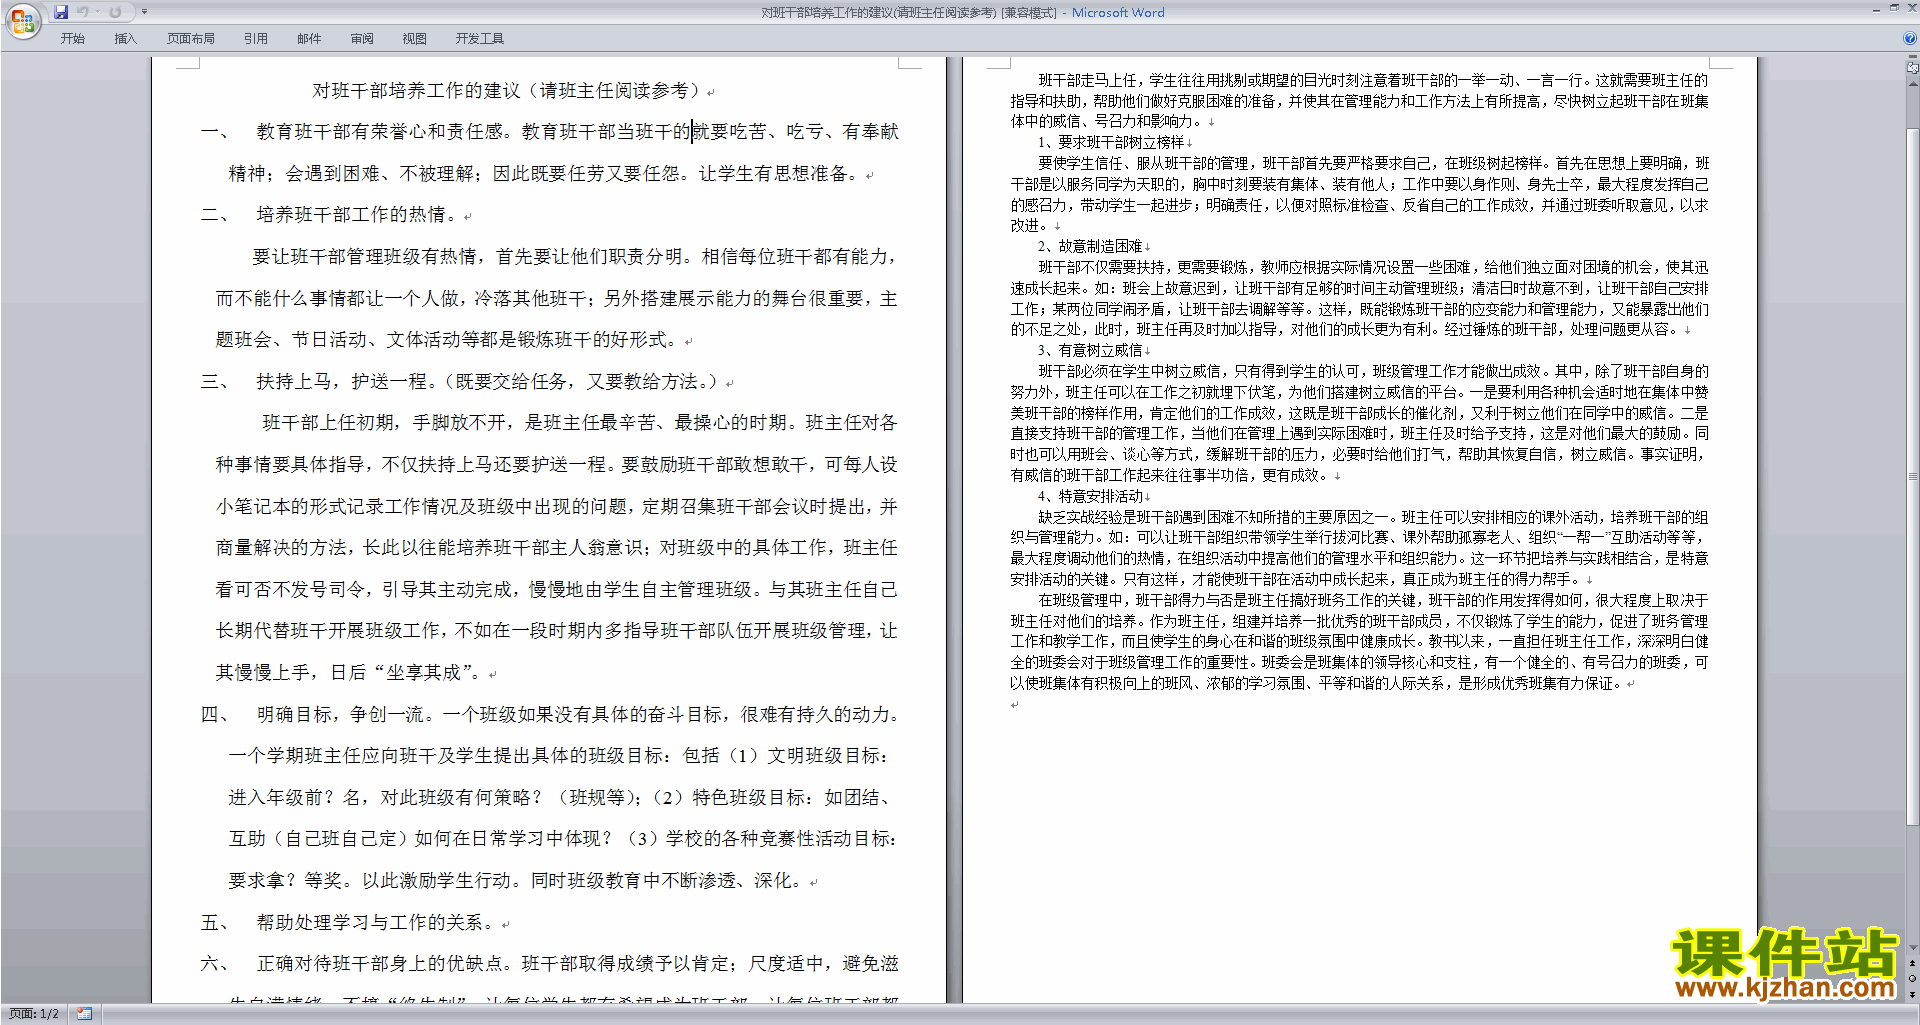Open the Office Button menu
The width and height of the screenshot is (1920, 1025).
(22, 21)
